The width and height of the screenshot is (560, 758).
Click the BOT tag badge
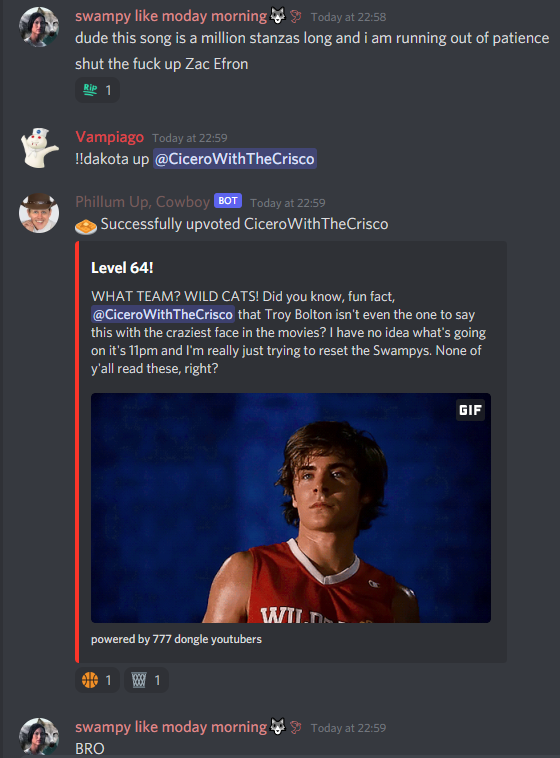[228, 201]
